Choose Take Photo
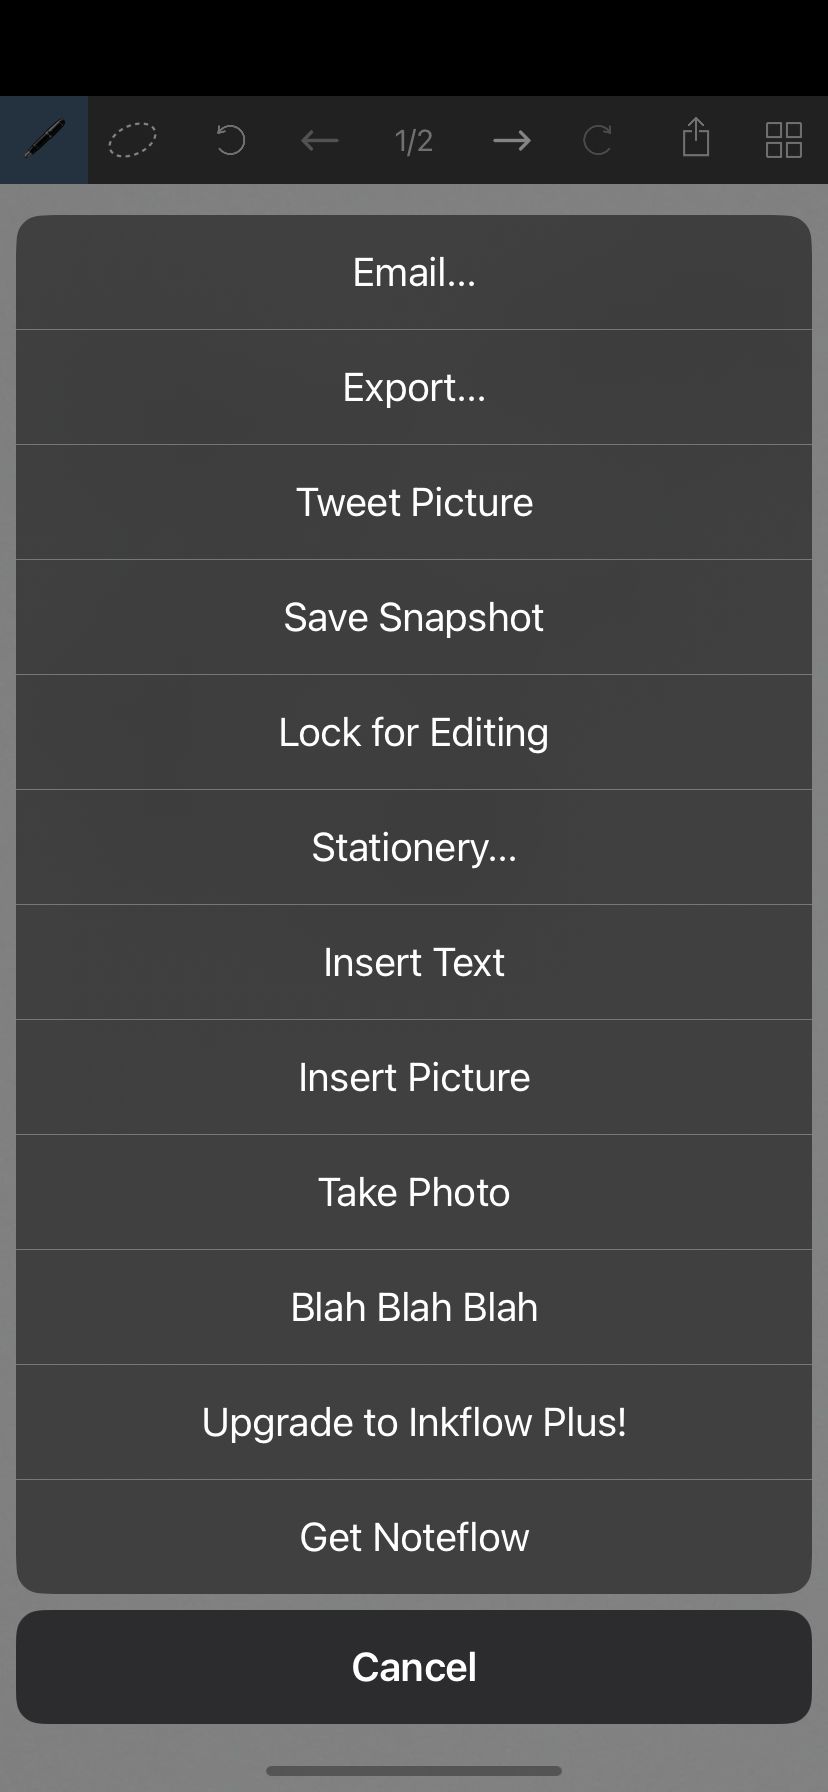The height and width of the screenshot is (1792, 828). pyautogui.click(x=413, y=1191)
